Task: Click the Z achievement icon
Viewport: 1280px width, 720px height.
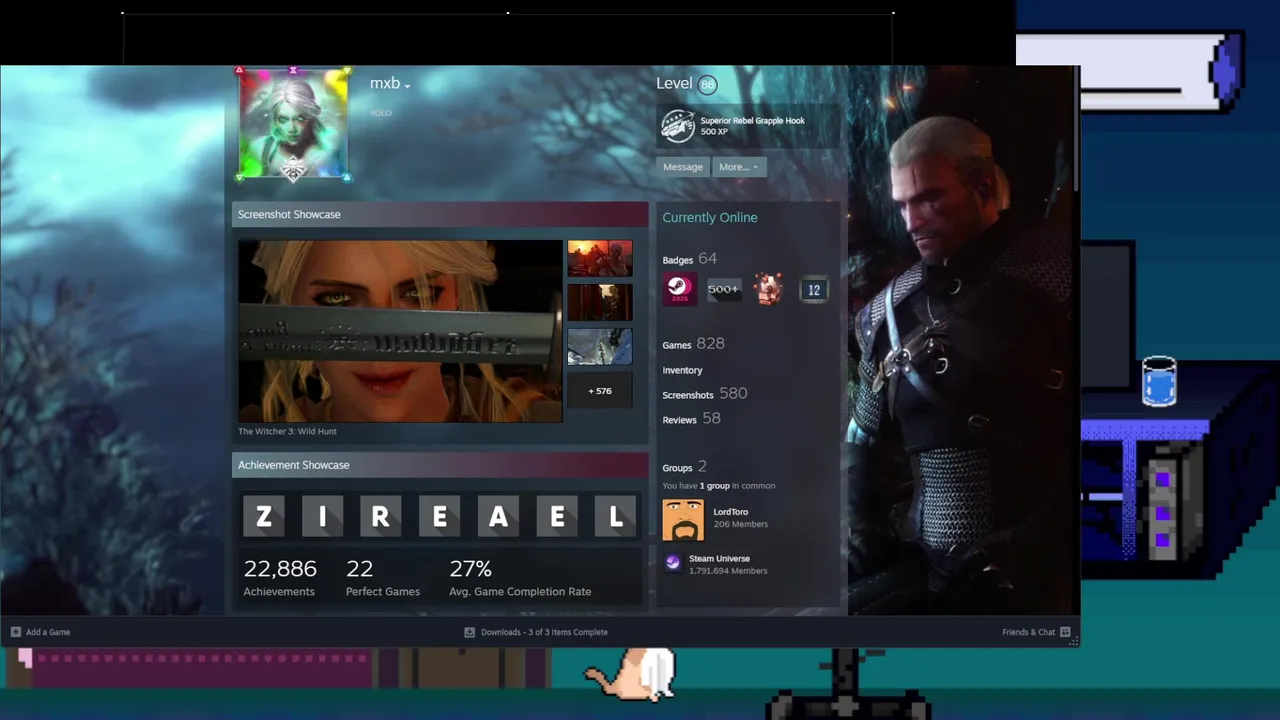Action: coord(264,516)
